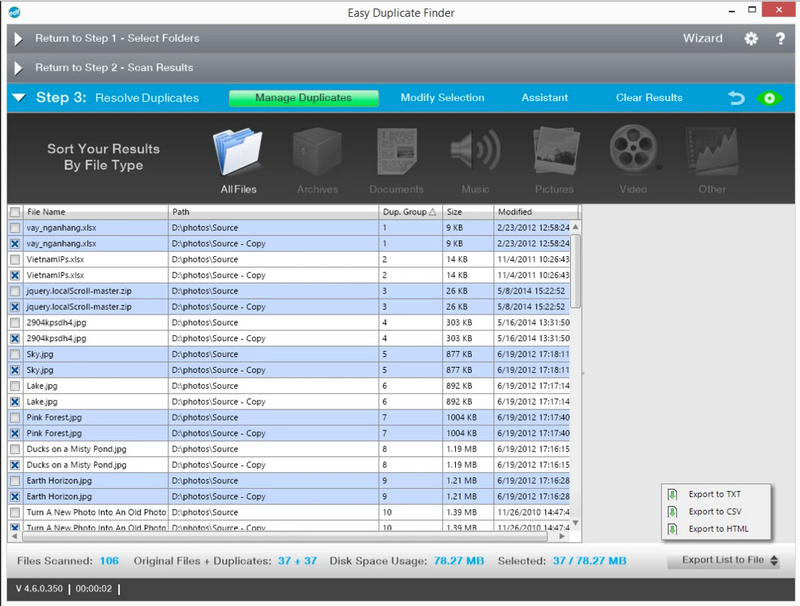Select Export to TXT menu entry
The image size is (800, 606).
pyautogui.click(x=715, y=494)
